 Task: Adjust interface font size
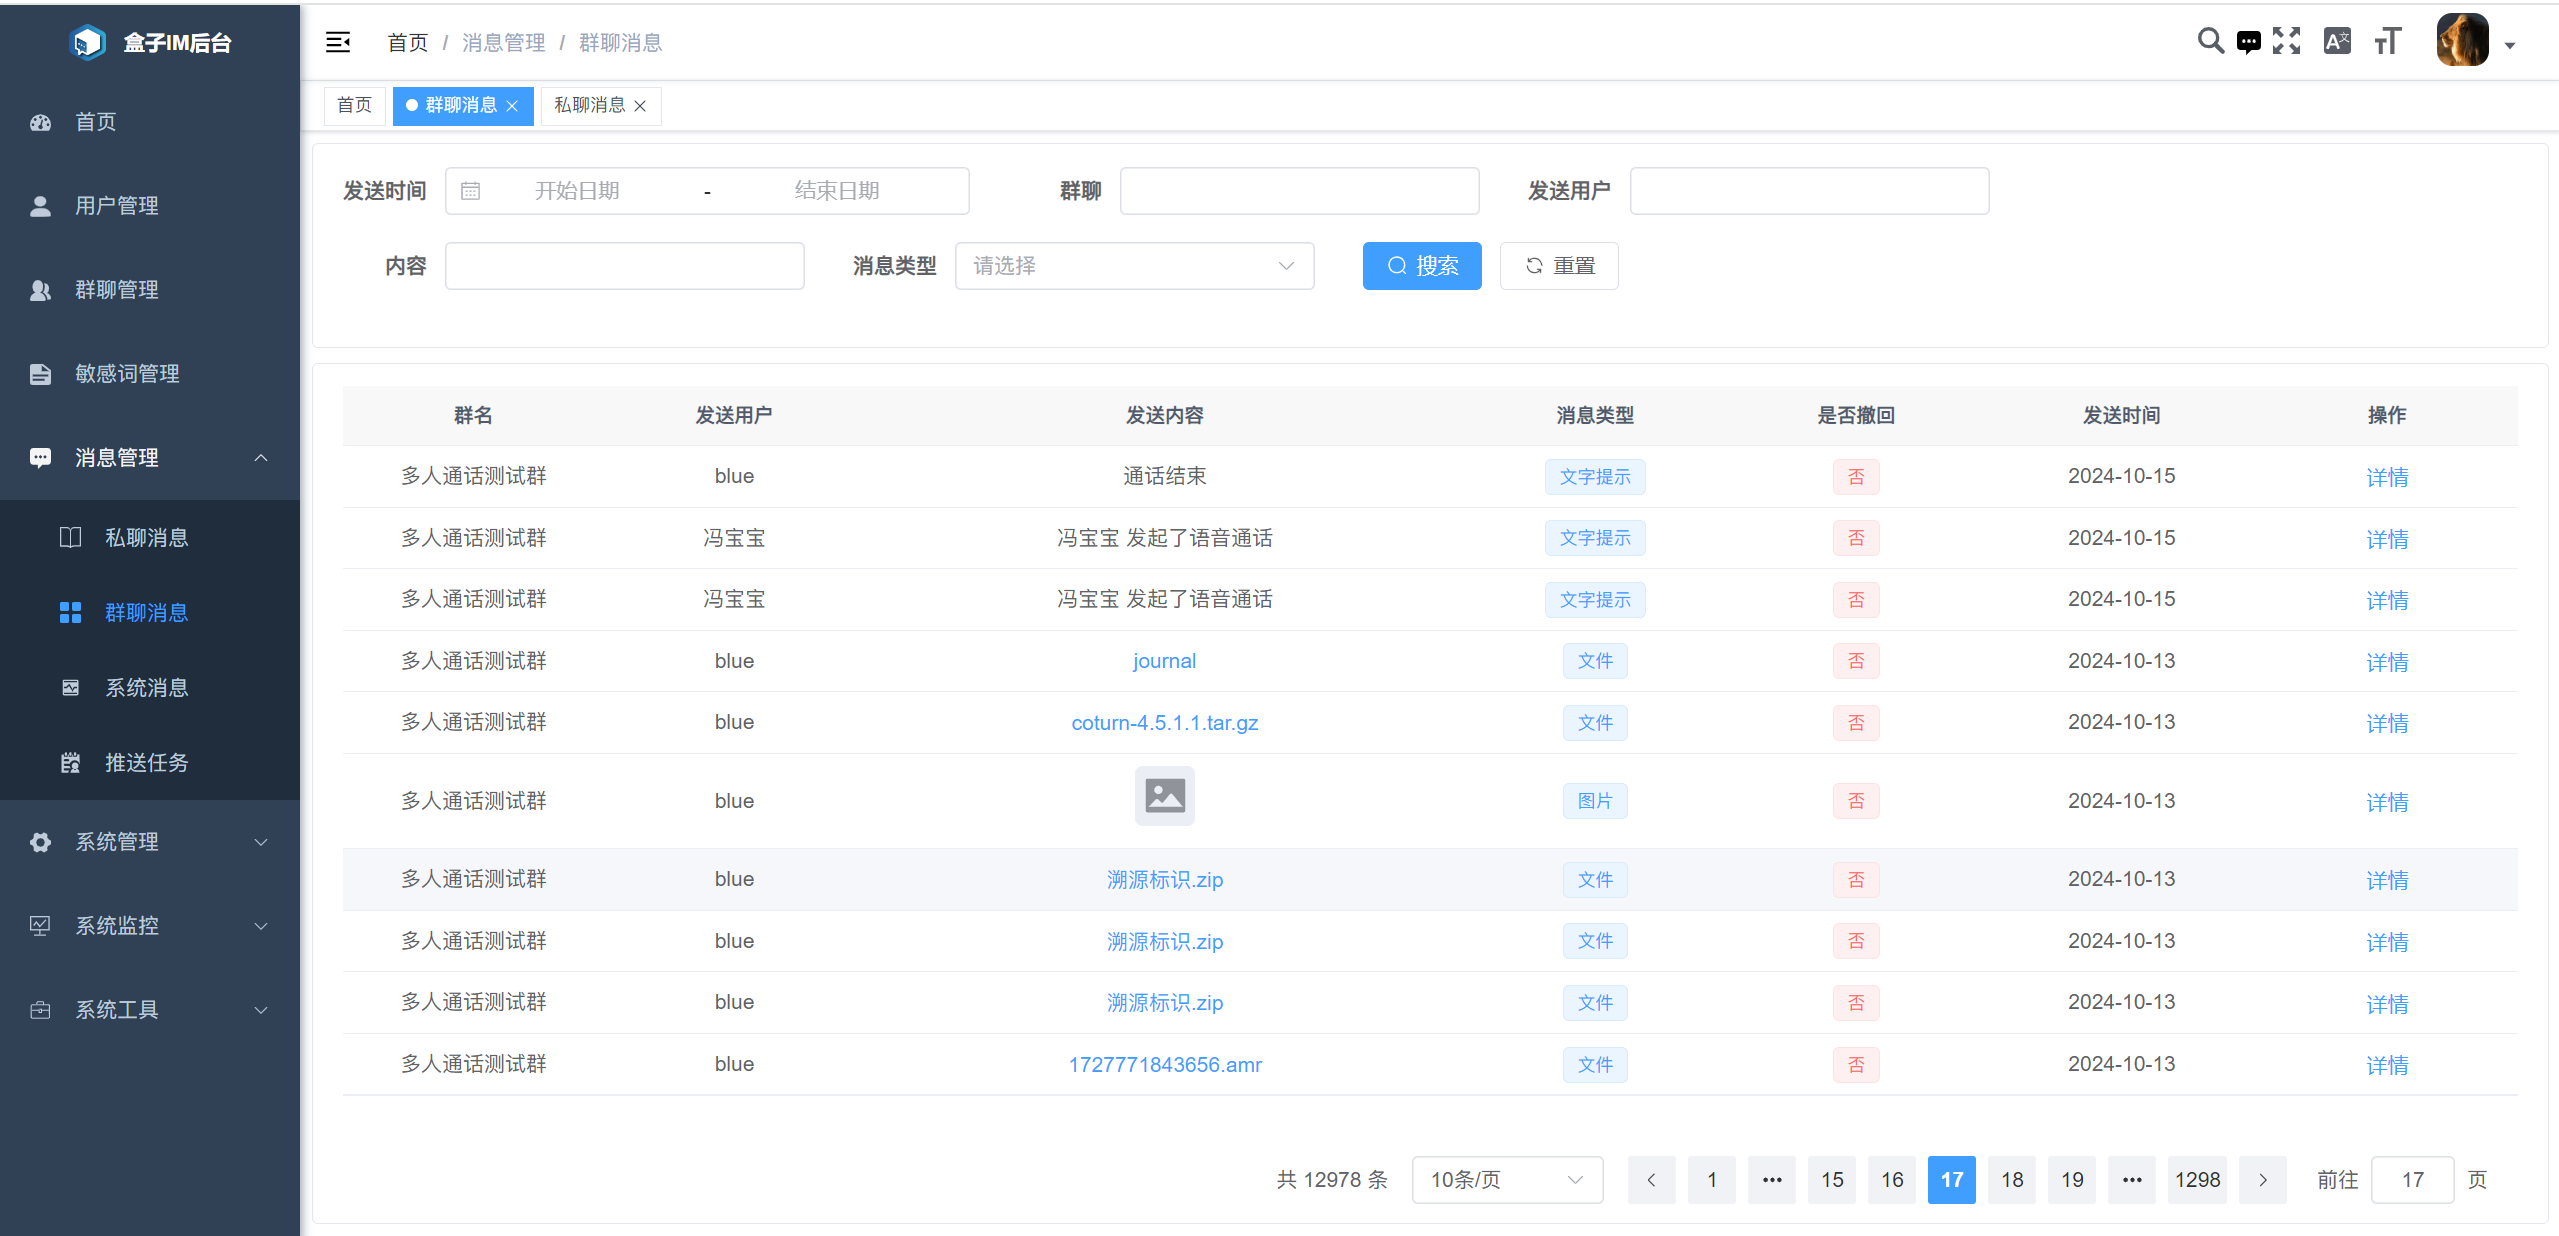point(2387,41)
